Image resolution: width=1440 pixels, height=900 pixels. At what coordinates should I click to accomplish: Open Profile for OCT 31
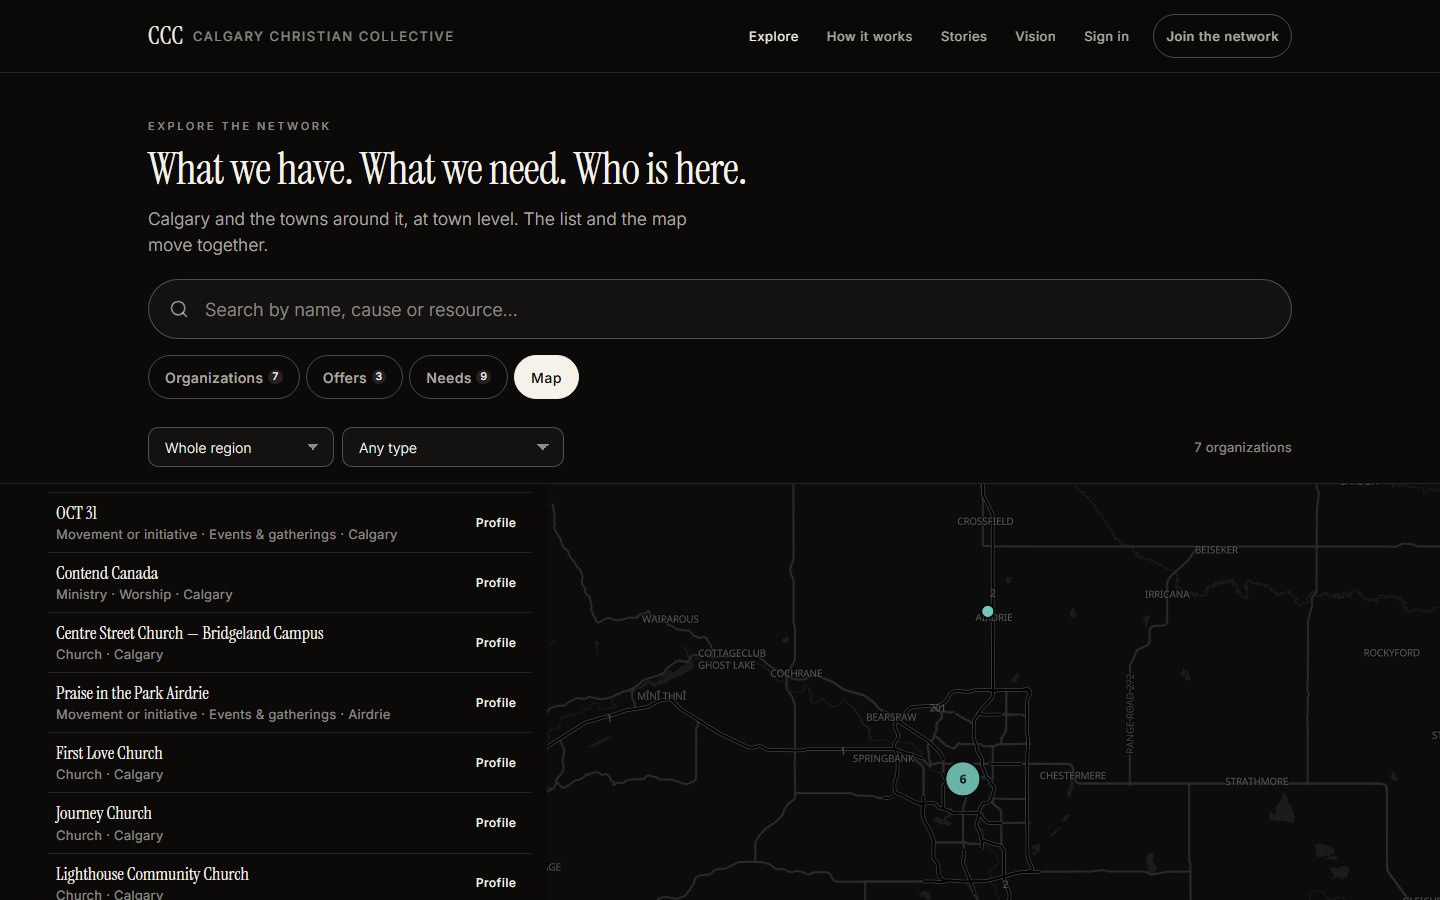point(496,522)
